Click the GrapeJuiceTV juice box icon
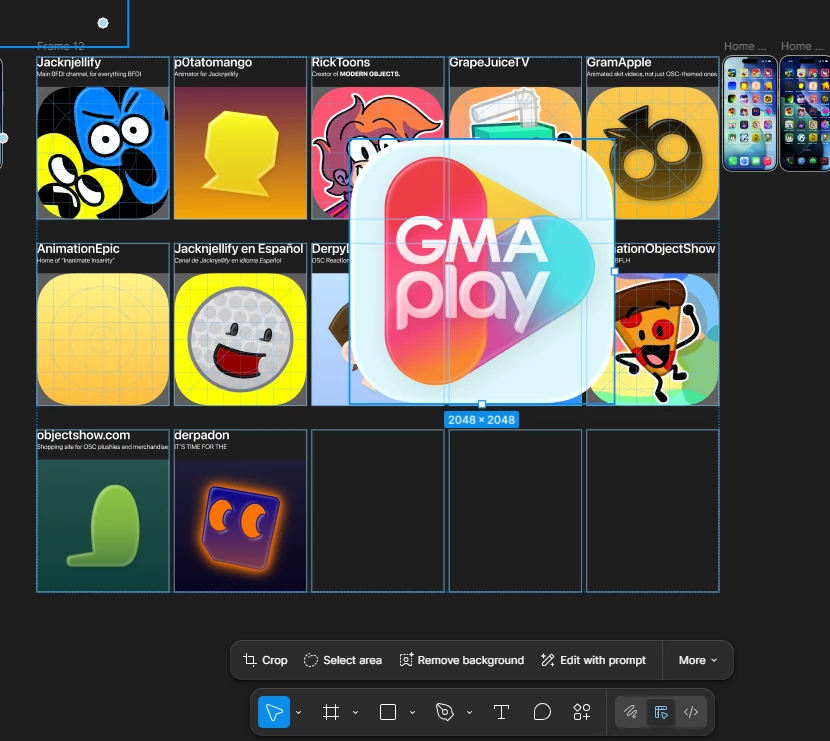The image size is (830, 741). click(x=515, y=113)
